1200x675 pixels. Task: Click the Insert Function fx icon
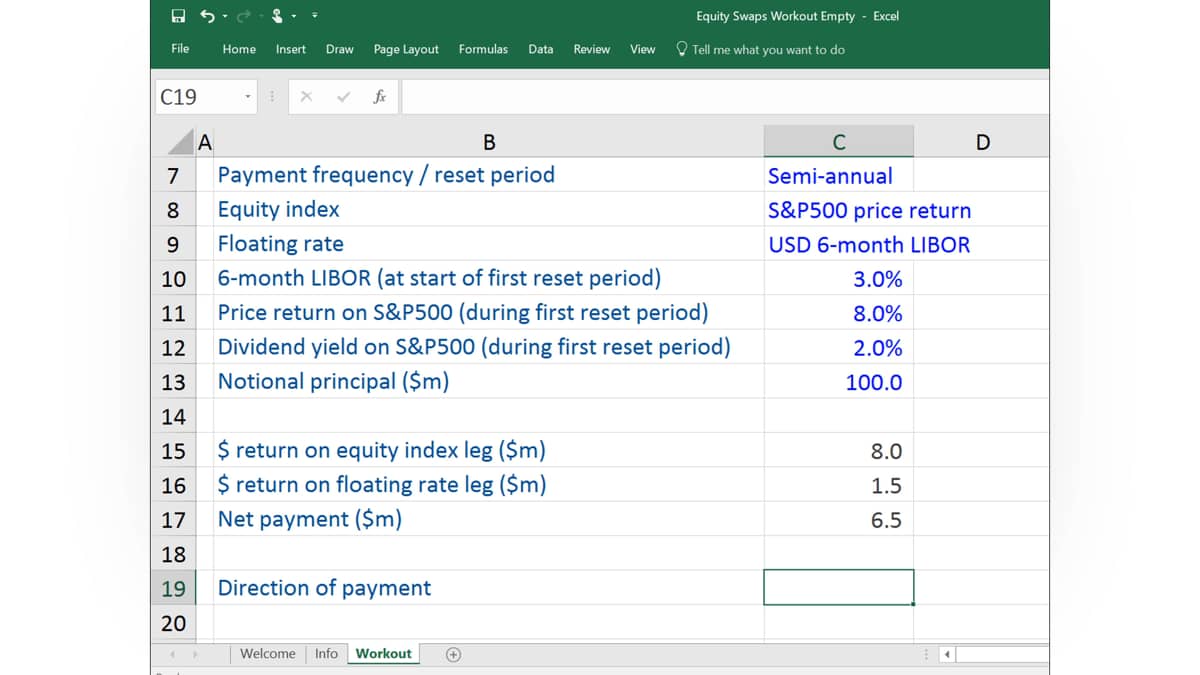(x=380, y=97)
